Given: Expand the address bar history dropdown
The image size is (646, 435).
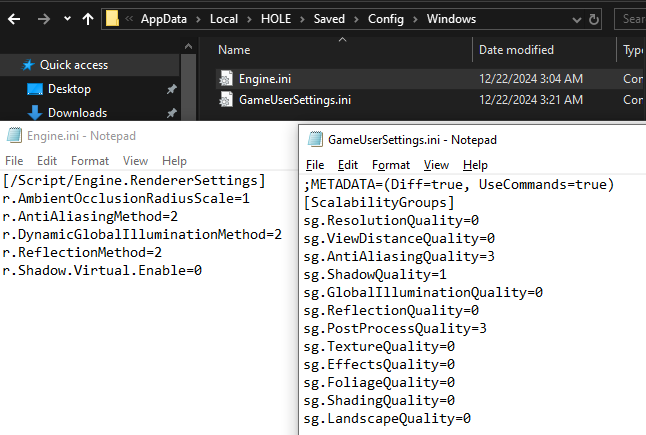Looking at the screenshot, I should coord(575,18).
